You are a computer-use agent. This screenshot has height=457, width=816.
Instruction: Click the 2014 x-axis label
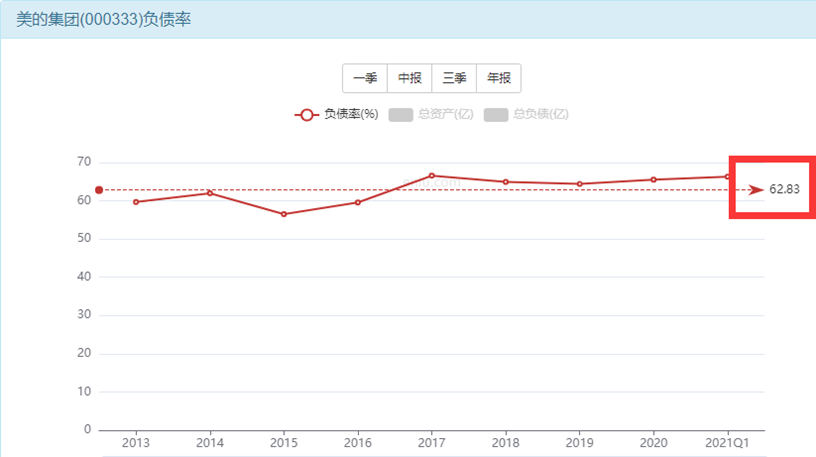click(x=210, y=442)
